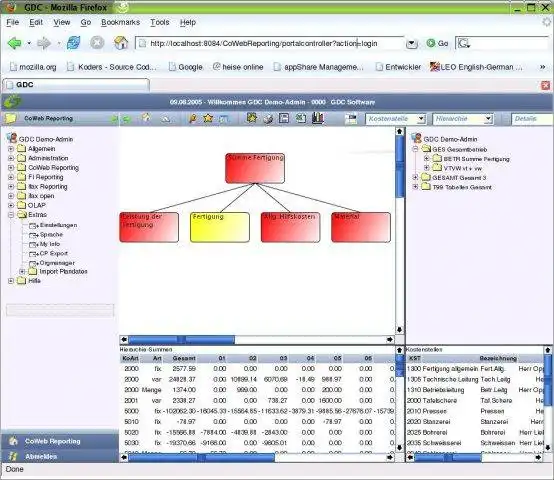Select the red Summe Fertigung box
The width and height of the screenshot is (554, 480).
coord(255,168)
